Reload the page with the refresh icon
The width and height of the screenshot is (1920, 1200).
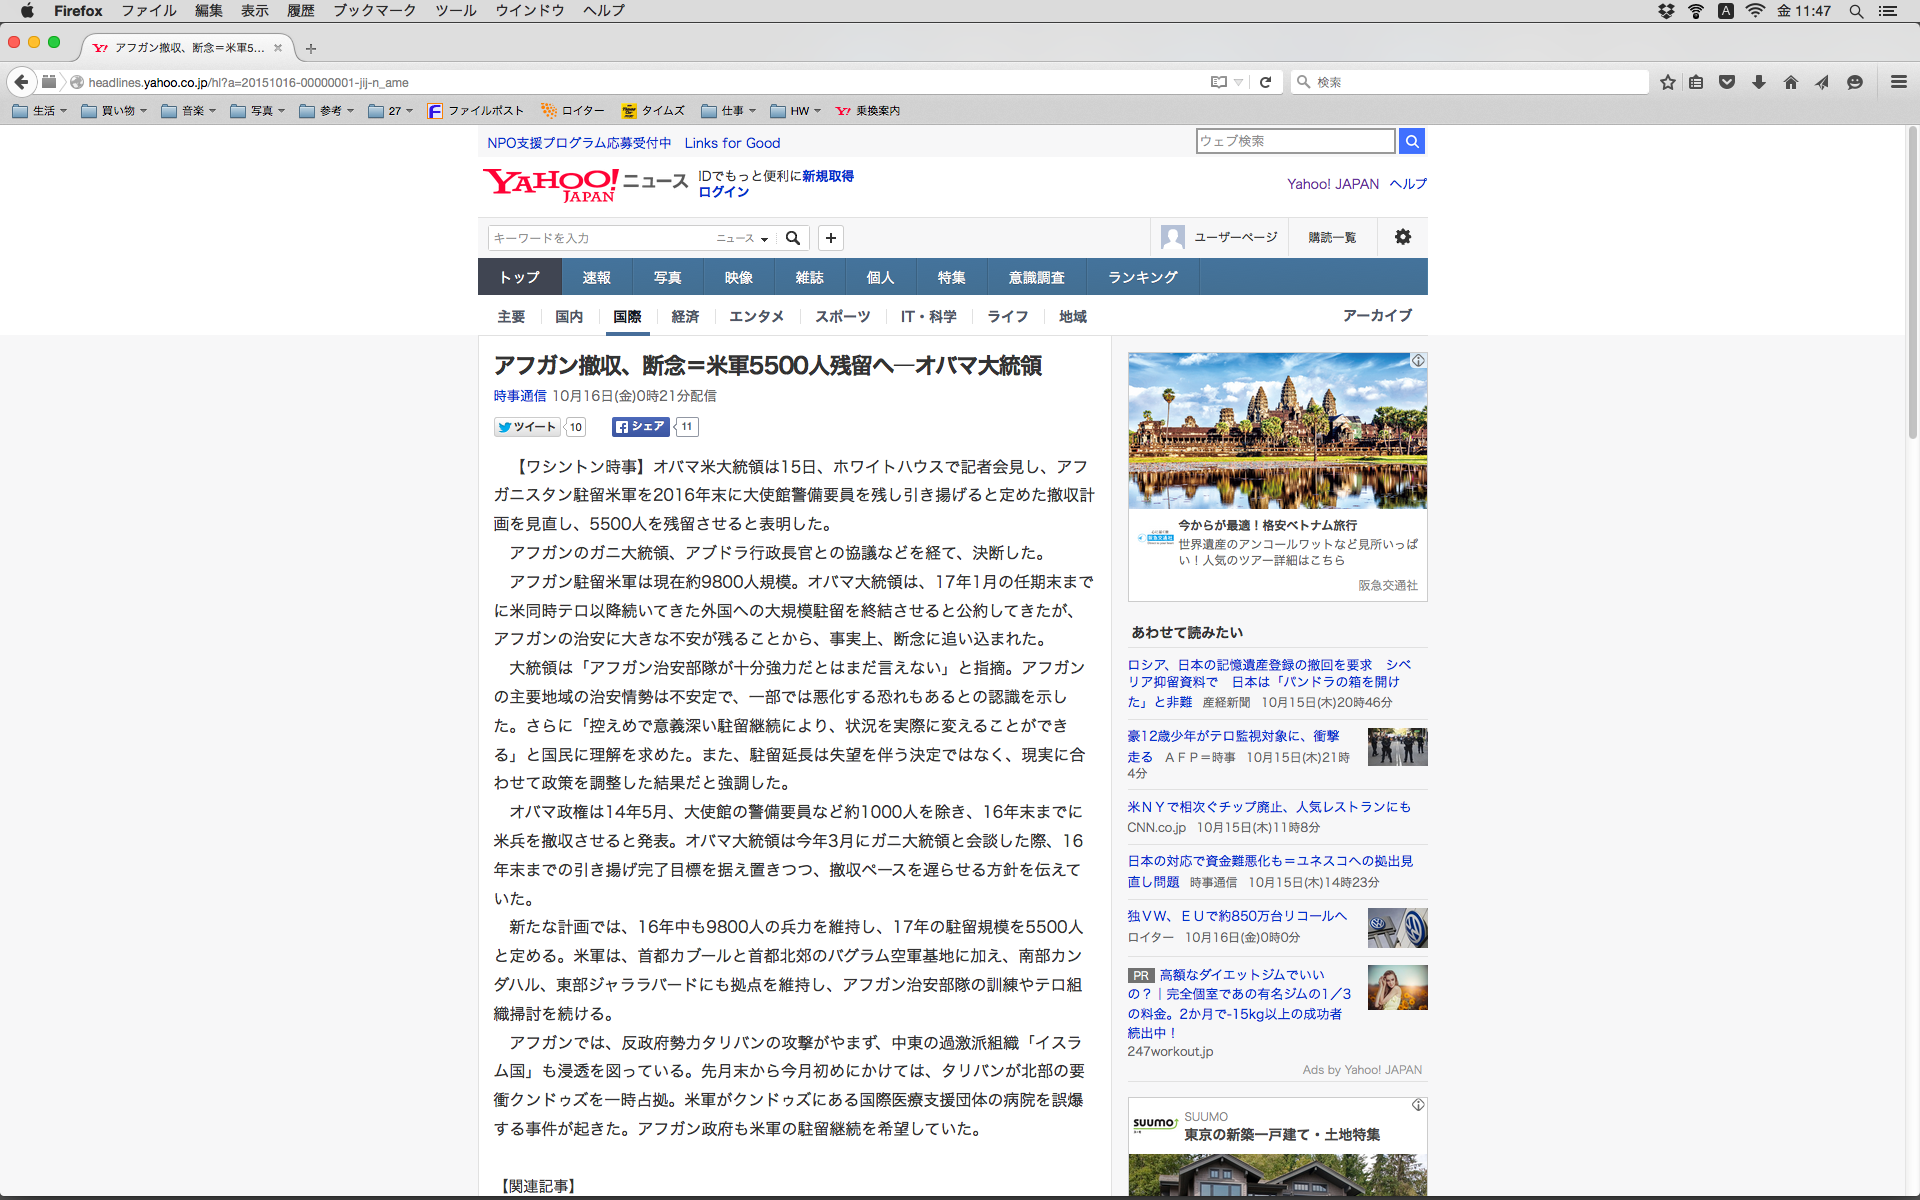1265,82
